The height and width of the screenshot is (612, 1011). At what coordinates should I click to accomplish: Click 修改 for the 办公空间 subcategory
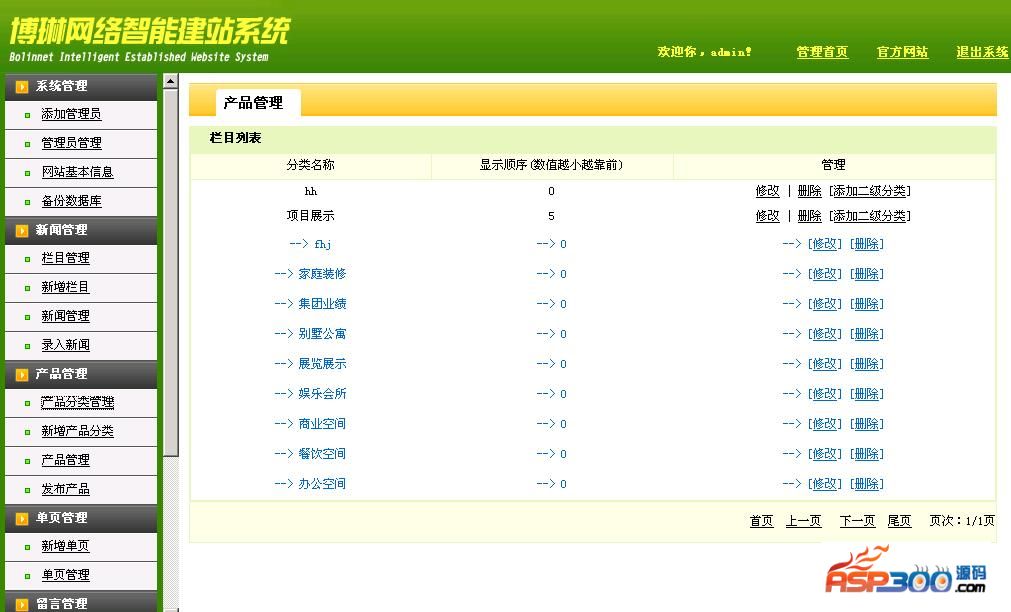[825, 484]
